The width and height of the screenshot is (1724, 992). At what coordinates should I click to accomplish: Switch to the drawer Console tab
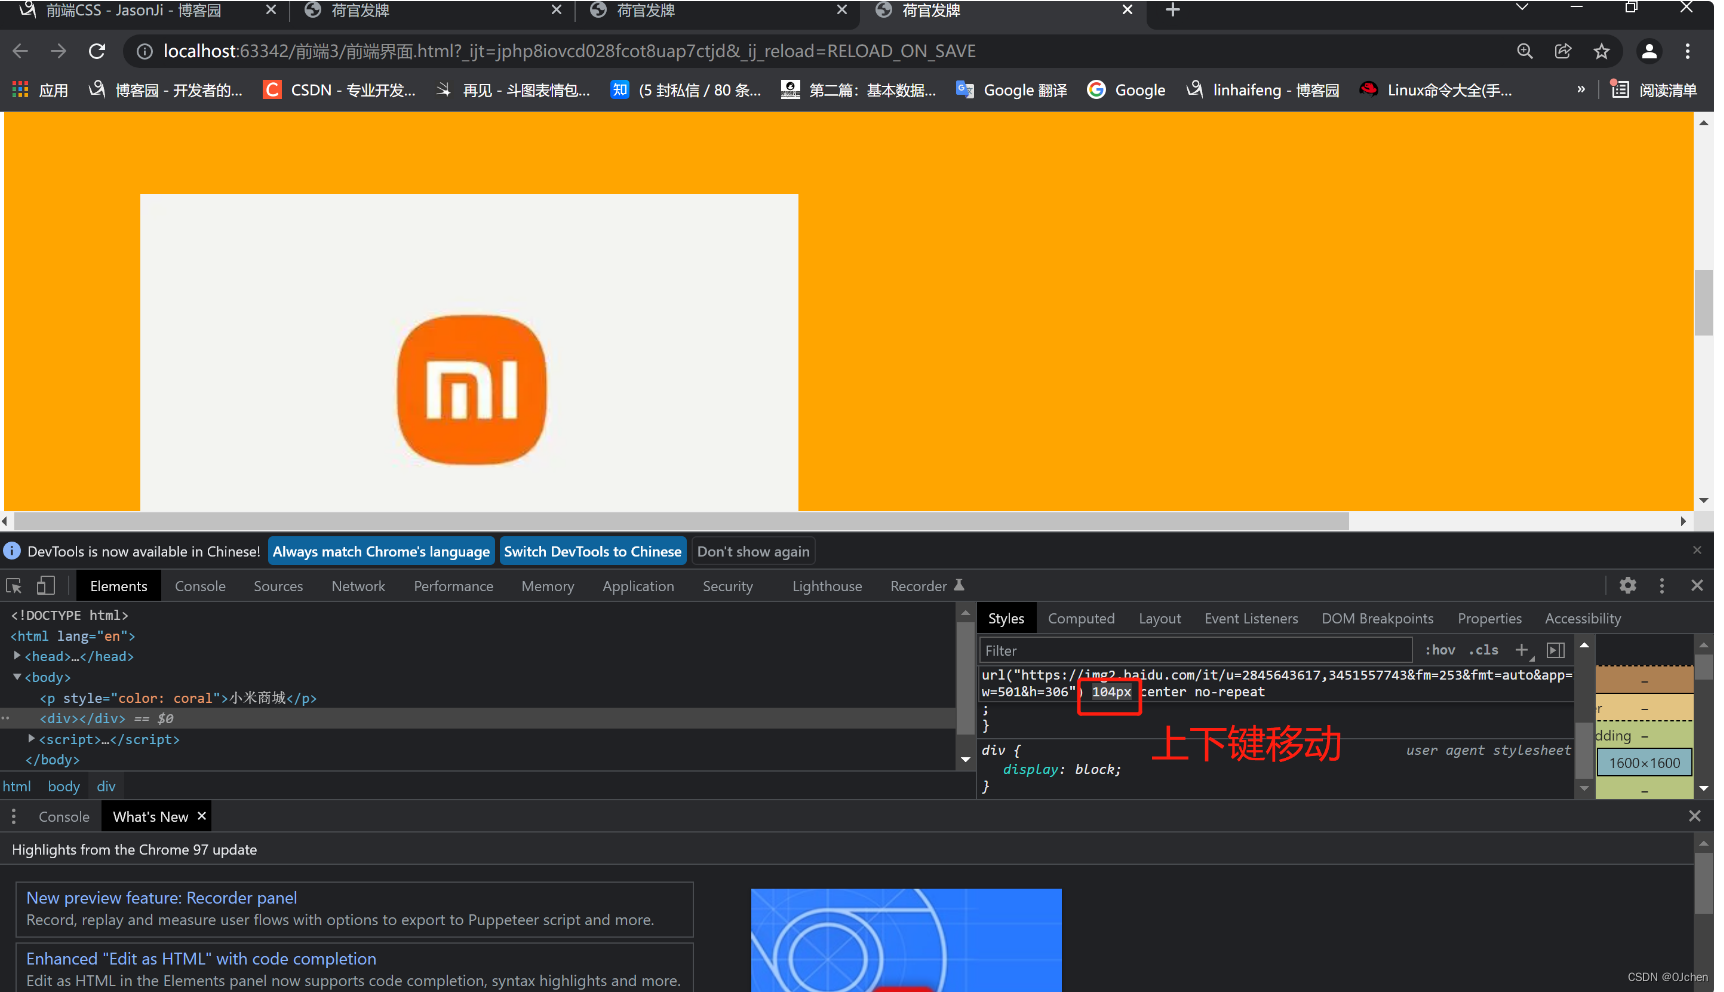click(64, 817)
